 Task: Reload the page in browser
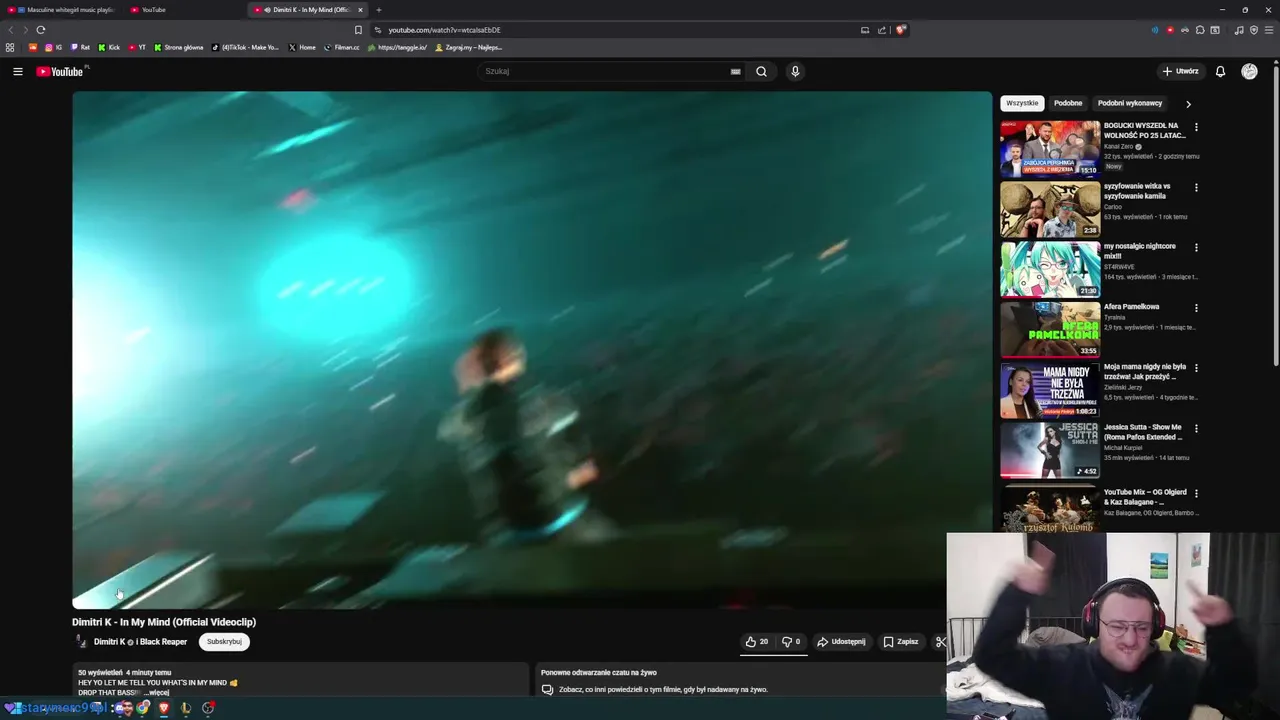click(x=41, y=30)
